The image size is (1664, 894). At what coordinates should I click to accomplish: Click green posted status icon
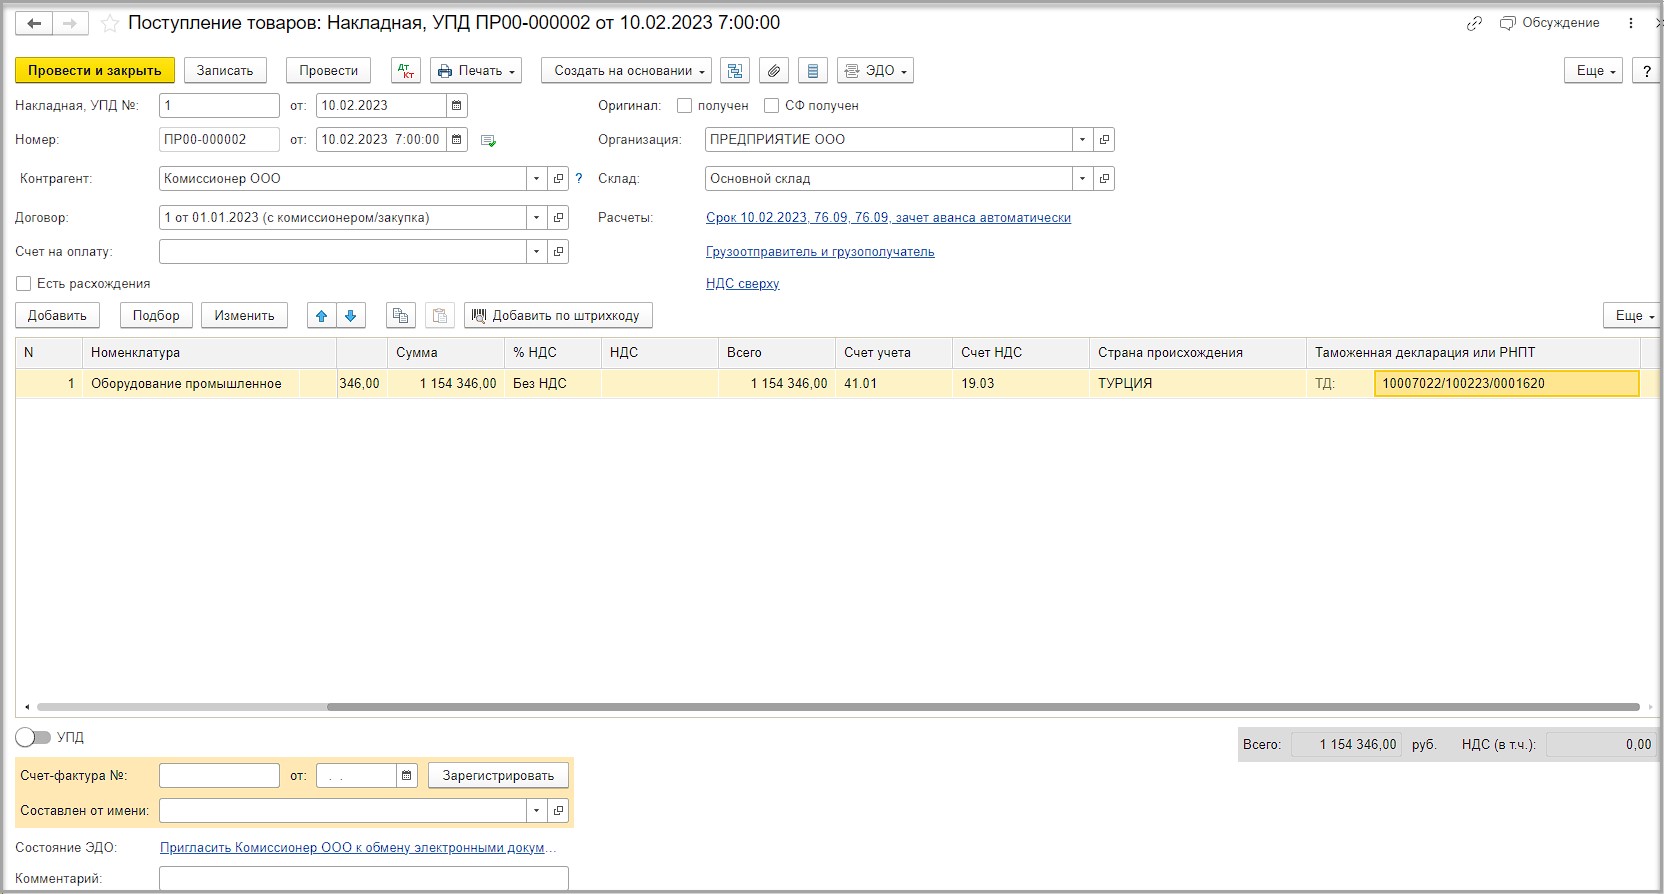click(x=488, y=140)
